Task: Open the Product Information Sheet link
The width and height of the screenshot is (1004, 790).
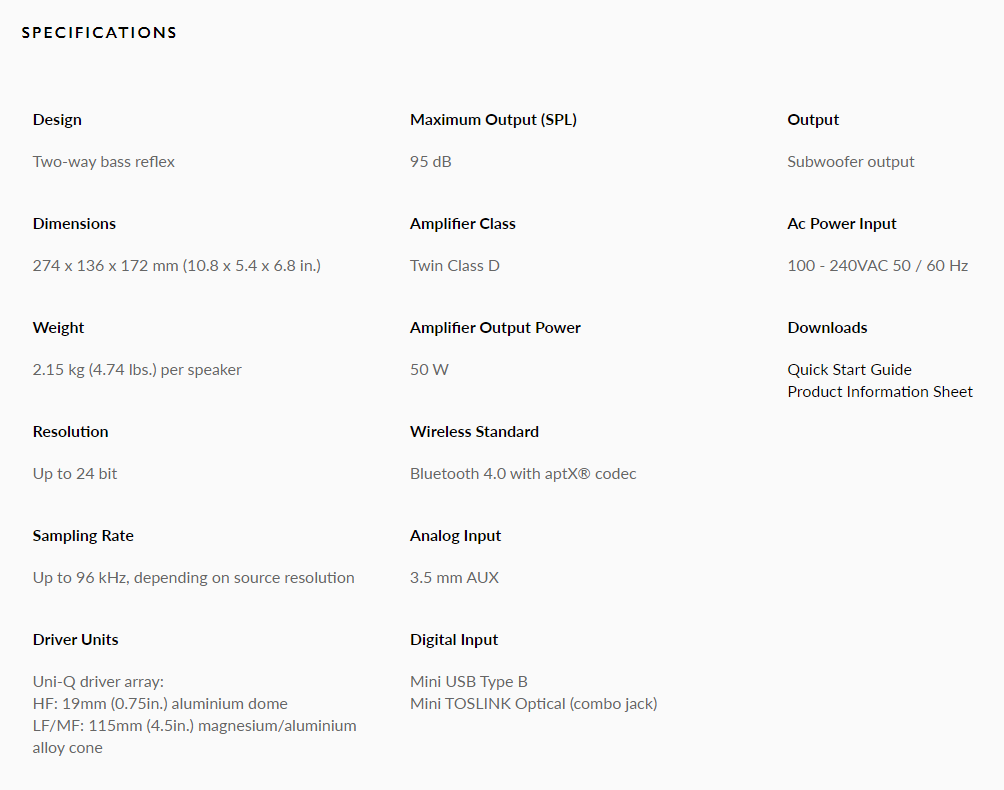Action: point(880,392)
